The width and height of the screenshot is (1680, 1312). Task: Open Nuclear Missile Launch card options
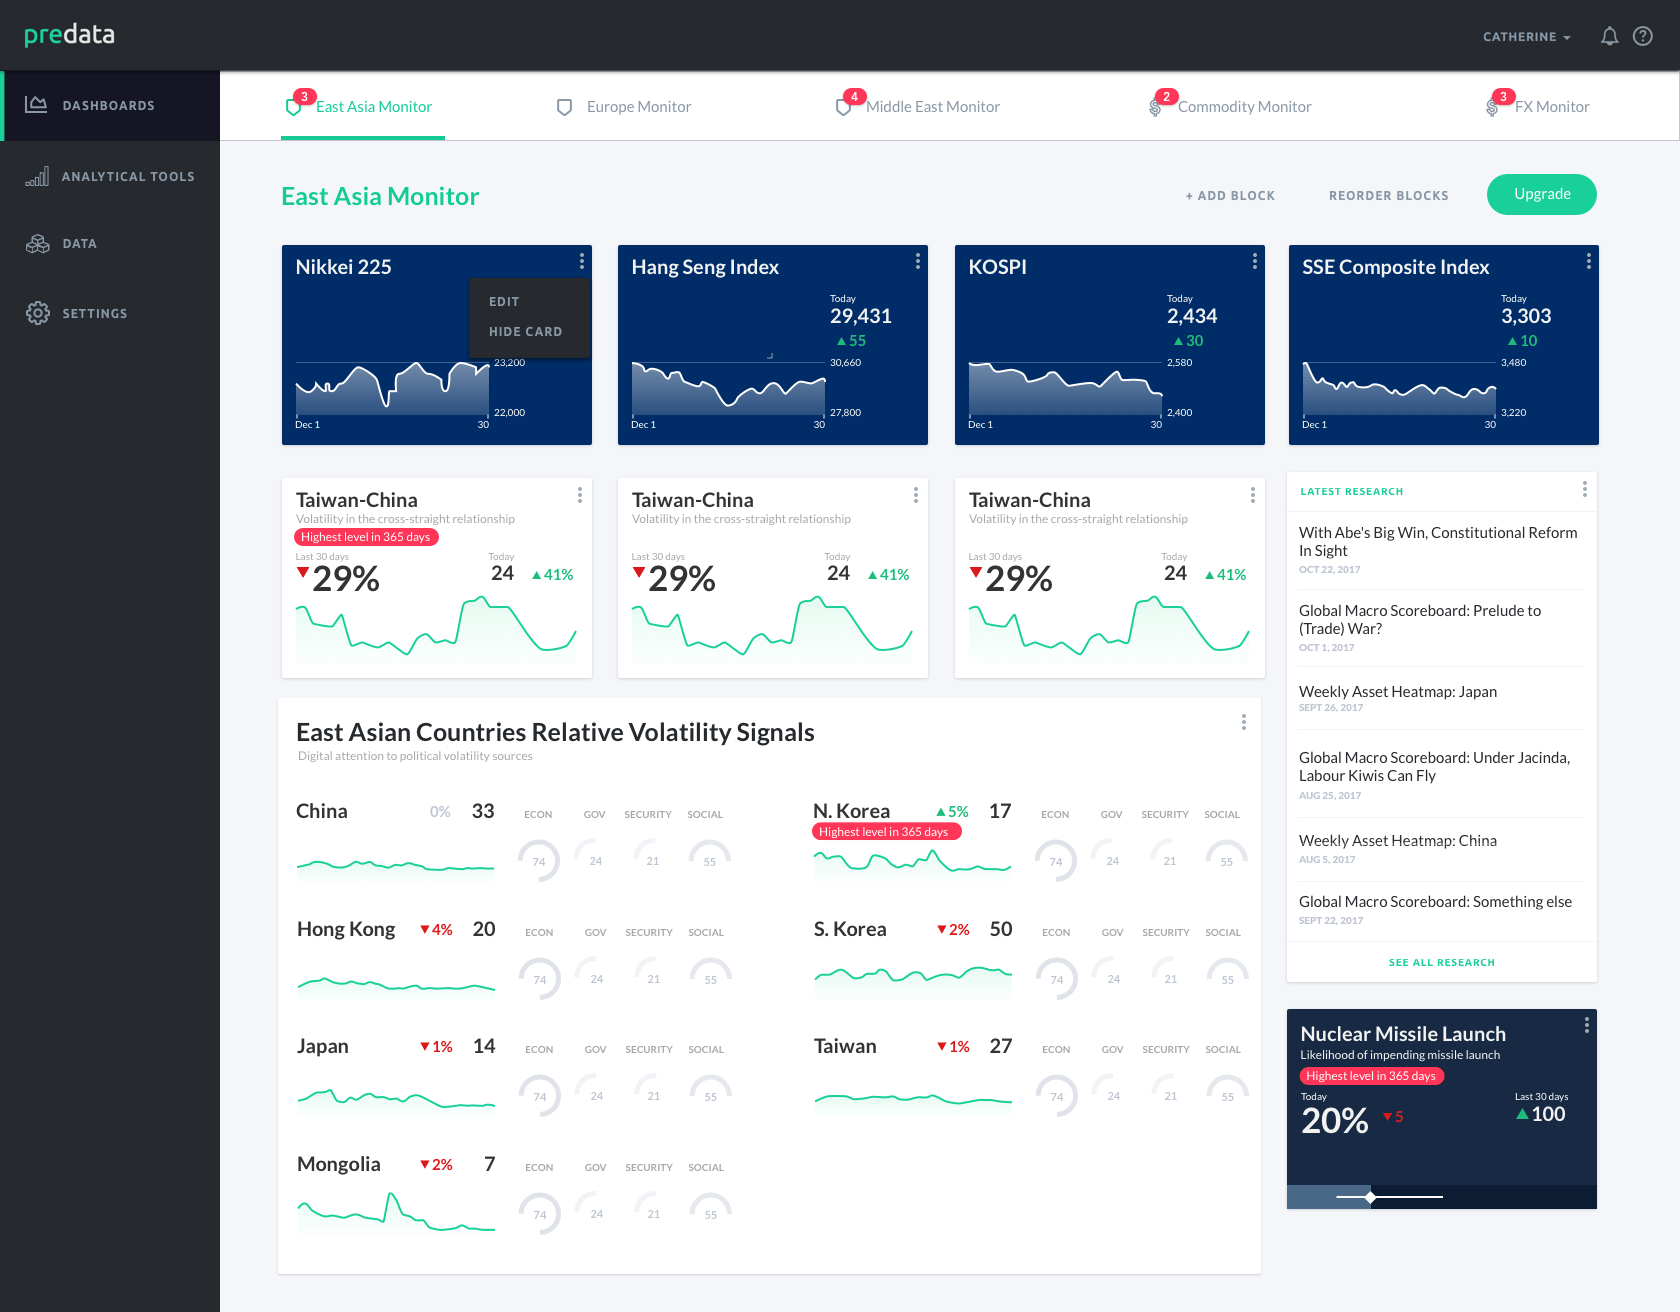coord(1586,1025)
